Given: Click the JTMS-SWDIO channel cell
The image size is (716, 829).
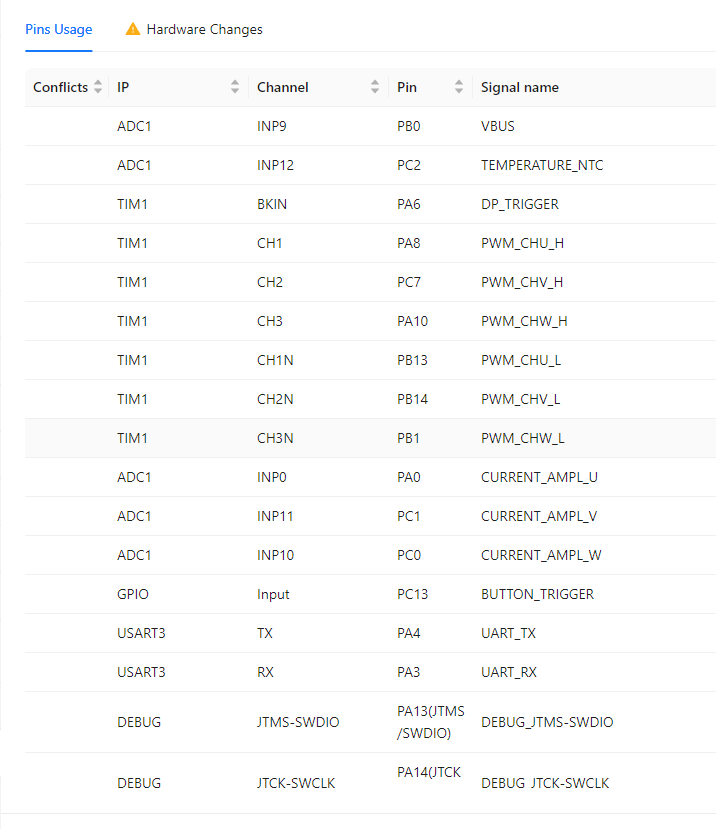Looking at the screenshot, I should [298, 722].
